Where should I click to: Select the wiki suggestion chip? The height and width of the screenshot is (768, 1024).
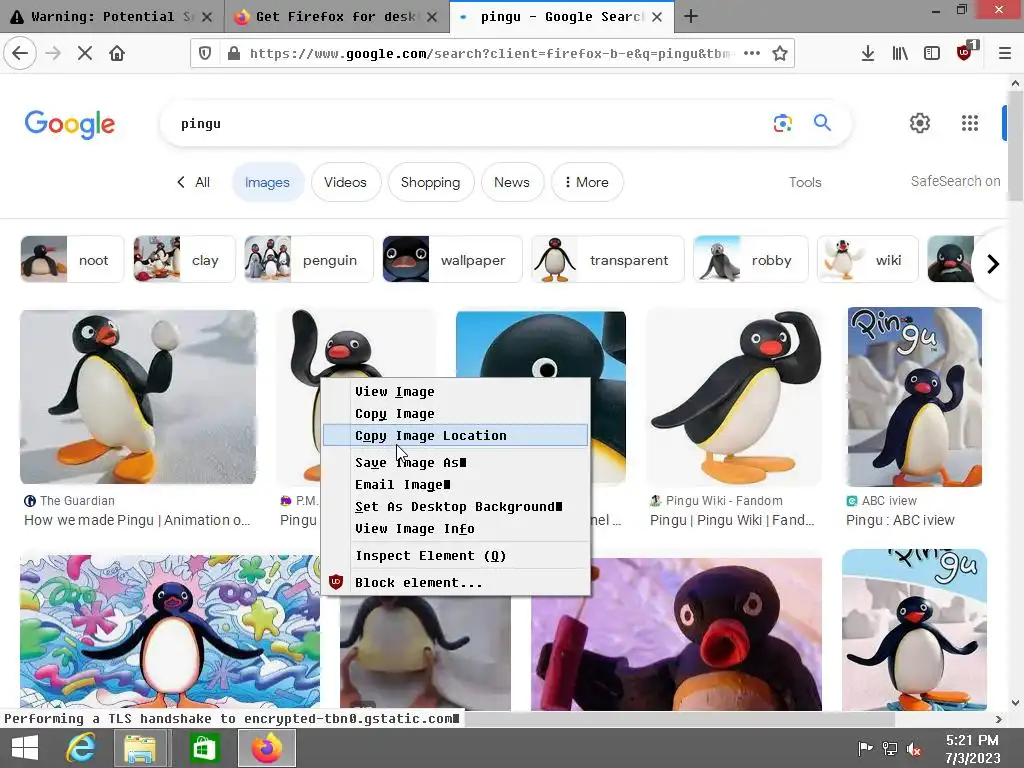[x=868, y=259]
